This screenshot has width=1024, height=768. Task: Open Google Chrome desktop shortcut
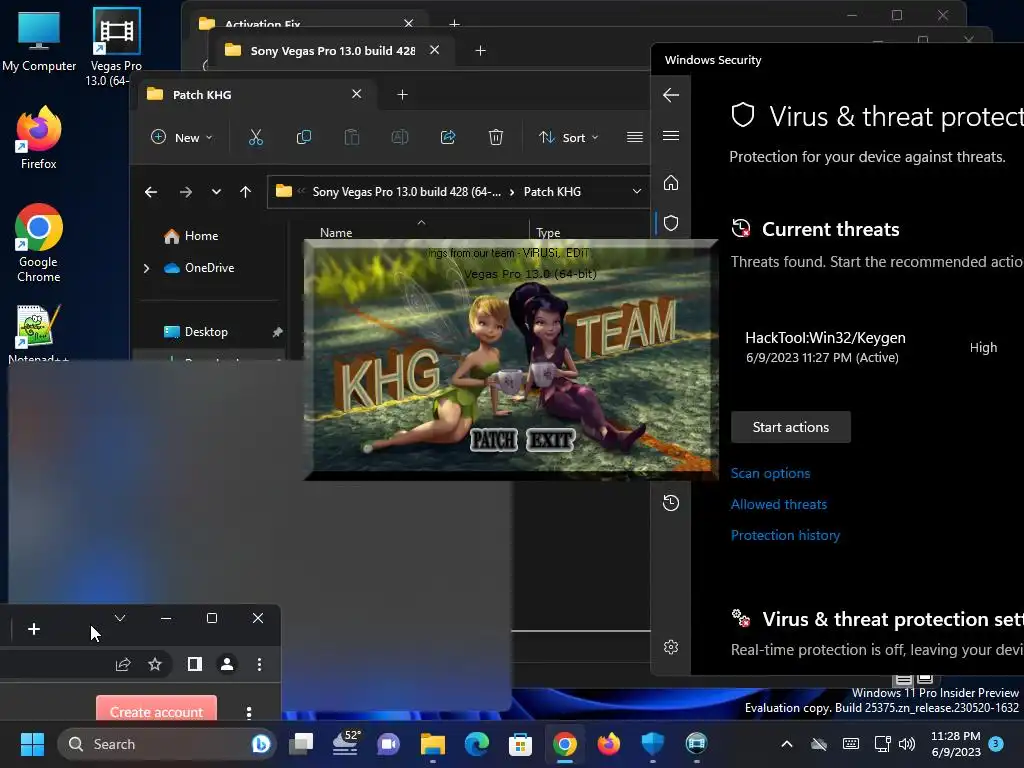point(39,243)
